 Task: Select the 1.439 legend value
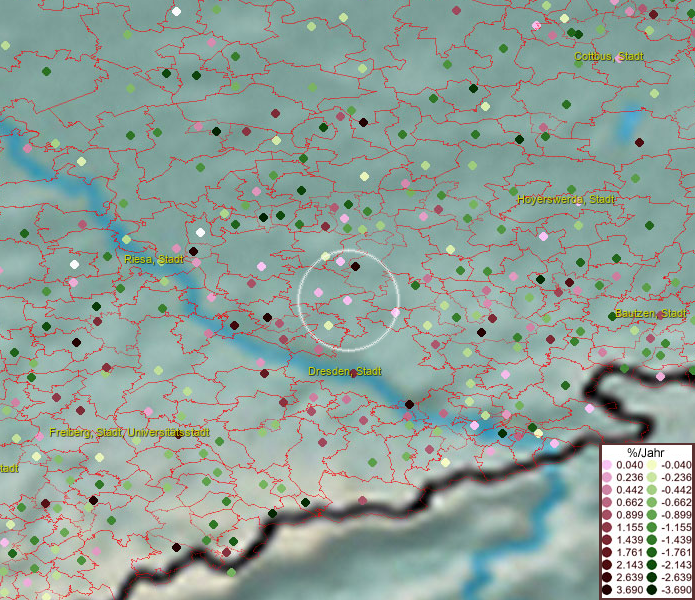[629, 540]
